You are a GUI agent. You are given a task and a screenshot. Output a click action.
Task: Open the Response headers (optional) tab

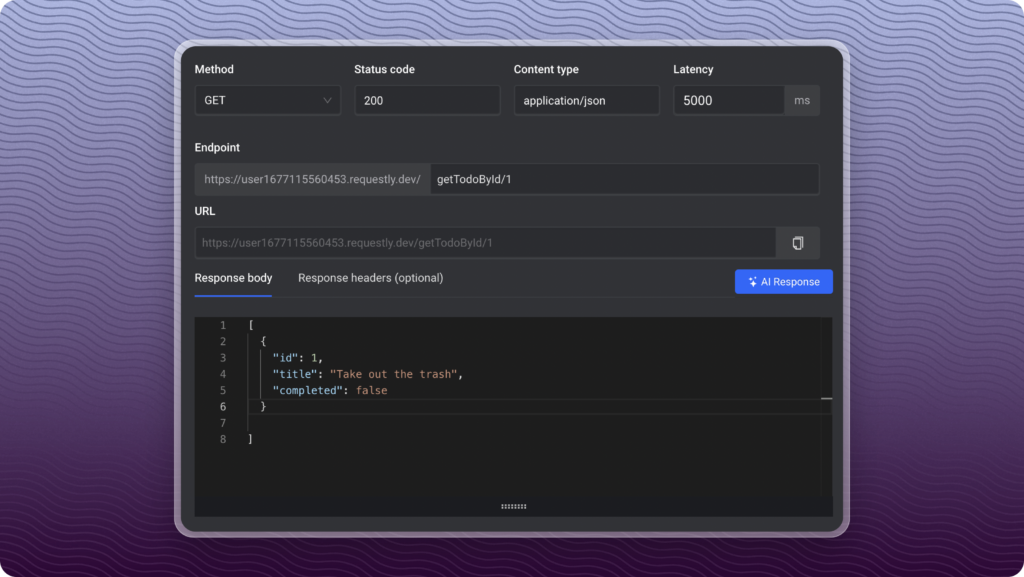pos(370,278)
